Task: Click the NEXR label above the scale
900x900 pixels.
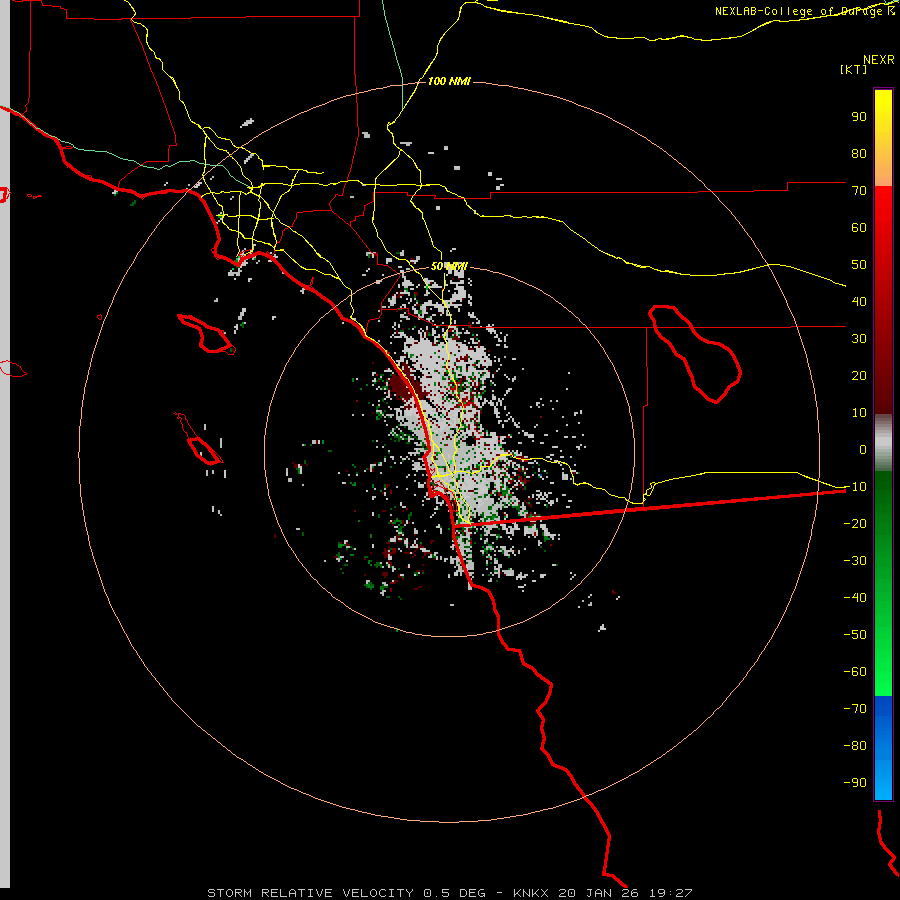Action: [879, 60]
